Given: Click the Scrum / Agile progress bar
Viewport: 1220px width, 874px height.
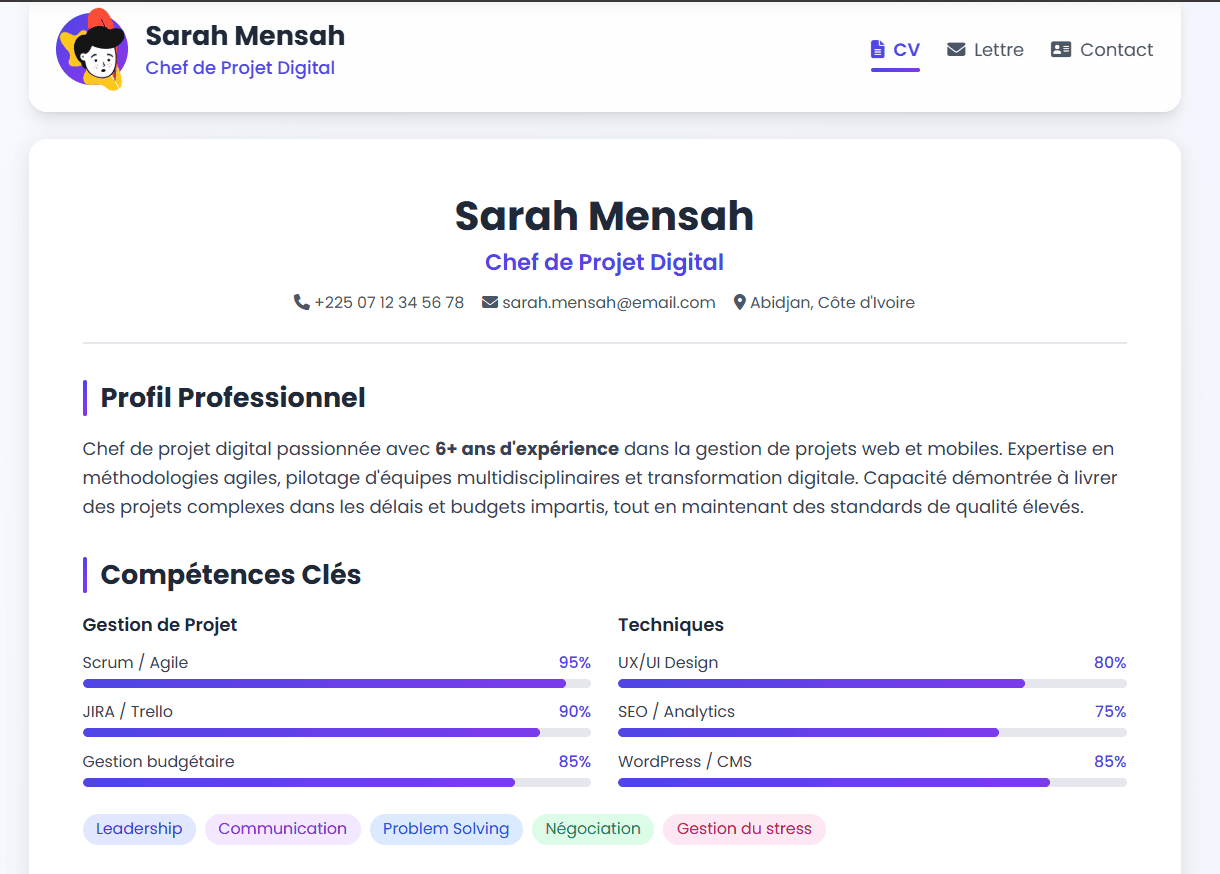Looking at the screenshot, I should 337,683.
